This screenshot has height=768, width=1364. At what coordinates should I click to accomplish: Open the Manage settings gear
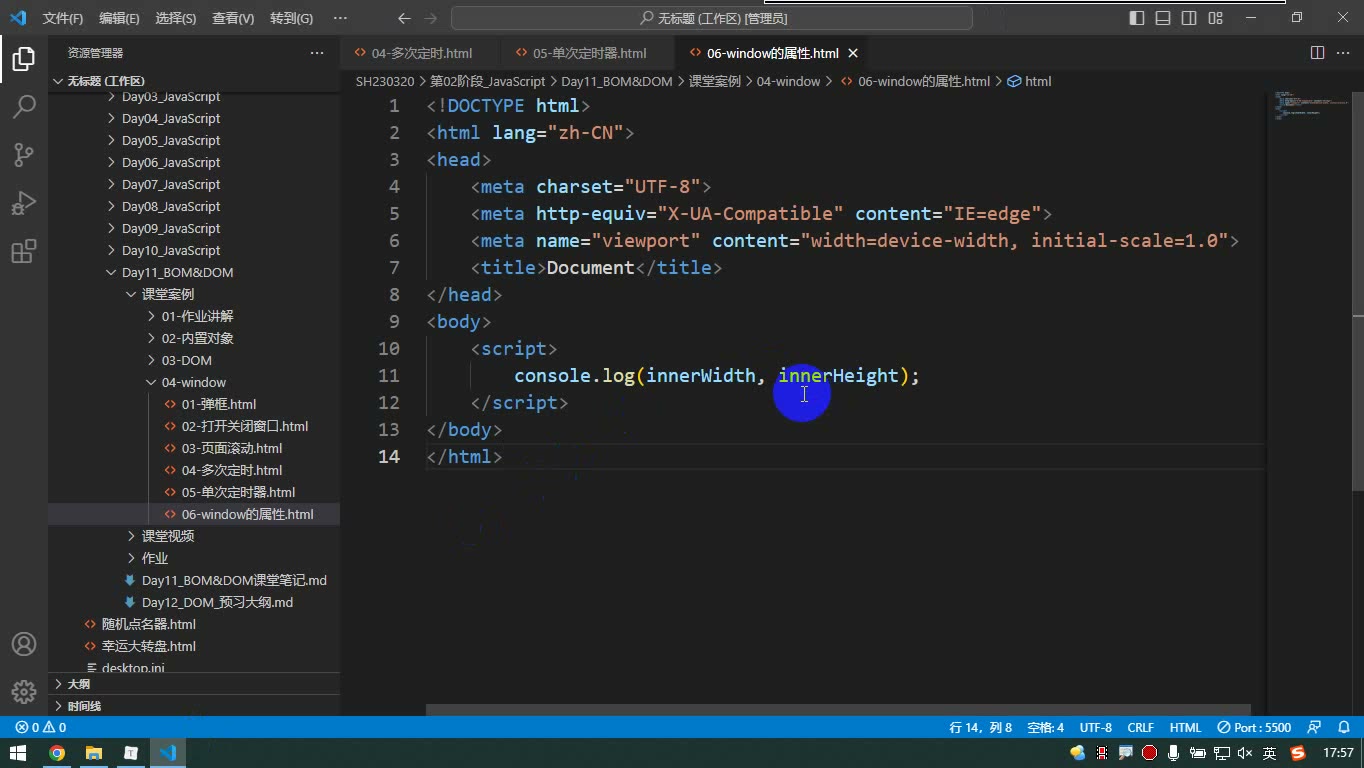click(24, 691)
